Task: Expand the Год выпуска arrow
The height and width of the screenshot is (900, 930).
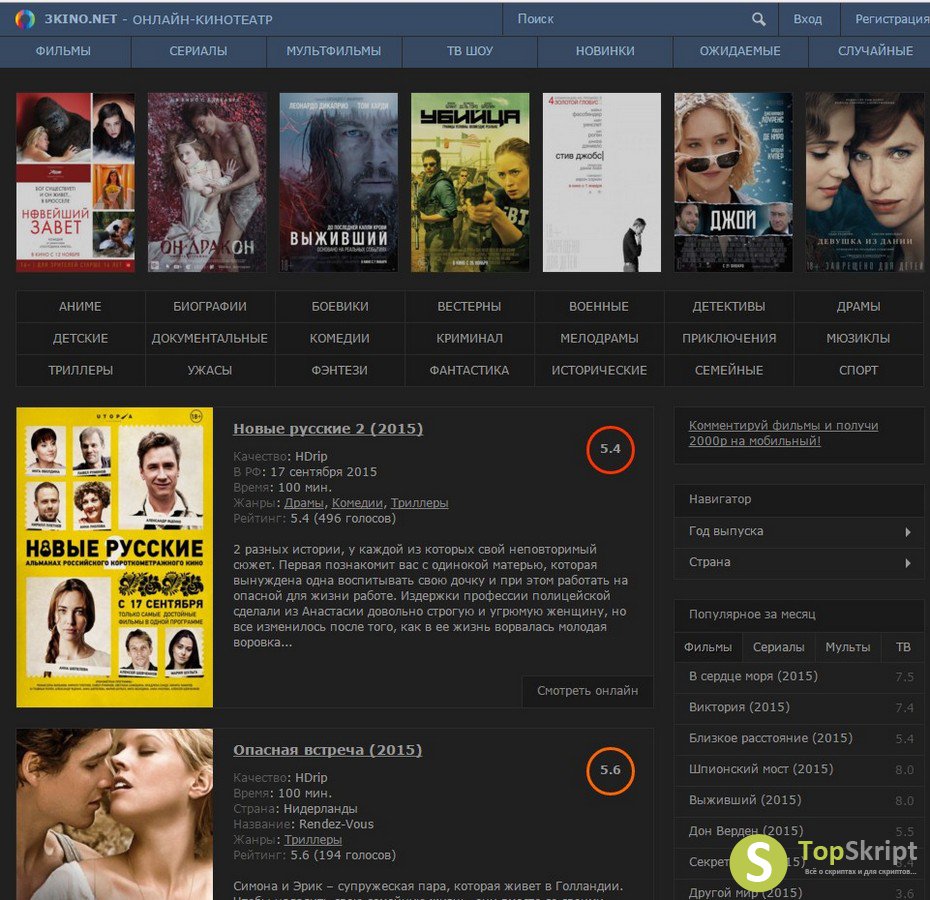Action: tap(908, 532)
